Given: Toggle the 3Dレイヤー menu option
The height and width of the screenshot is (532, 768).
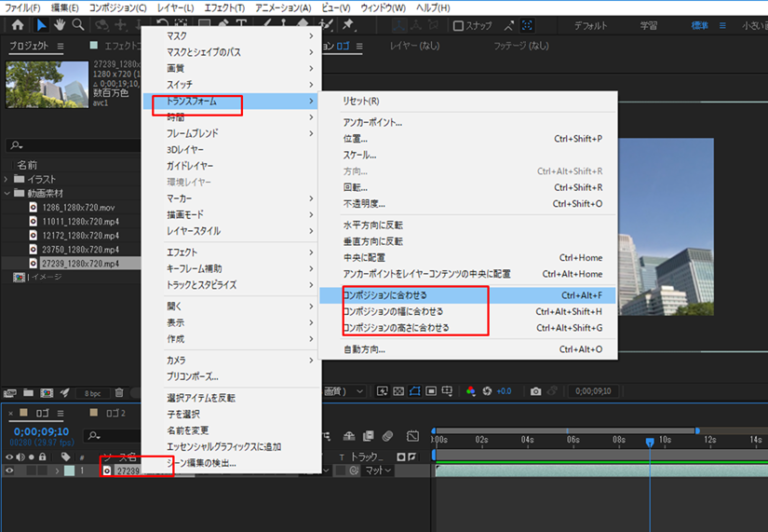Looking at the screenshot, I should tap(186, 149).
